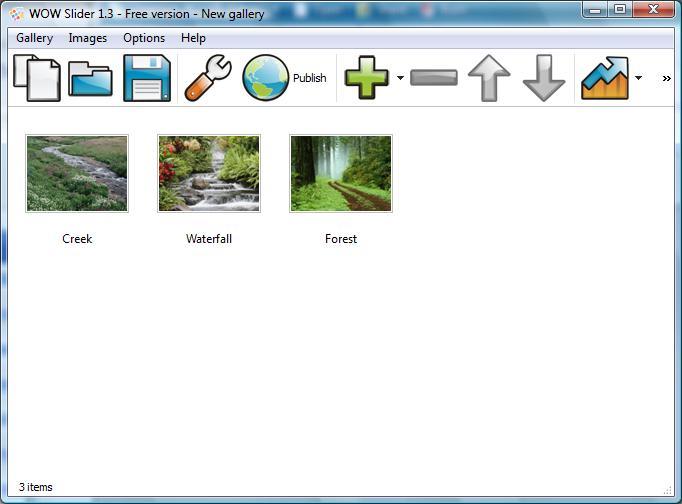Maximize the WOW Slider window
Viewport: 682px width, 504px height.
click(x=620, y=10)
